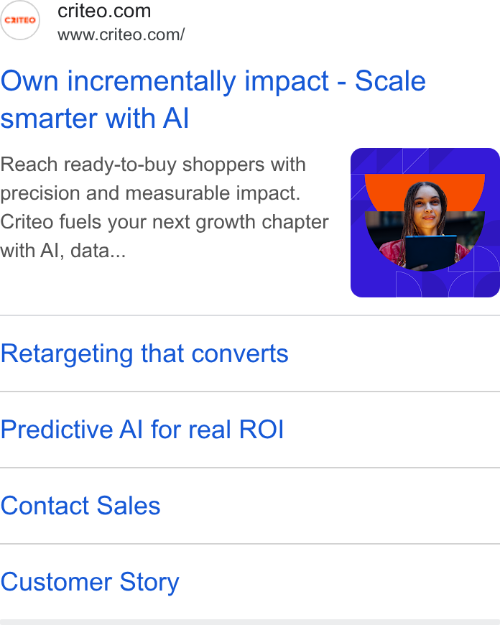The width and height of the screenshot is (500, 625).
Task: Select the 'Contact Sales' link
Action: pos(80,506)
